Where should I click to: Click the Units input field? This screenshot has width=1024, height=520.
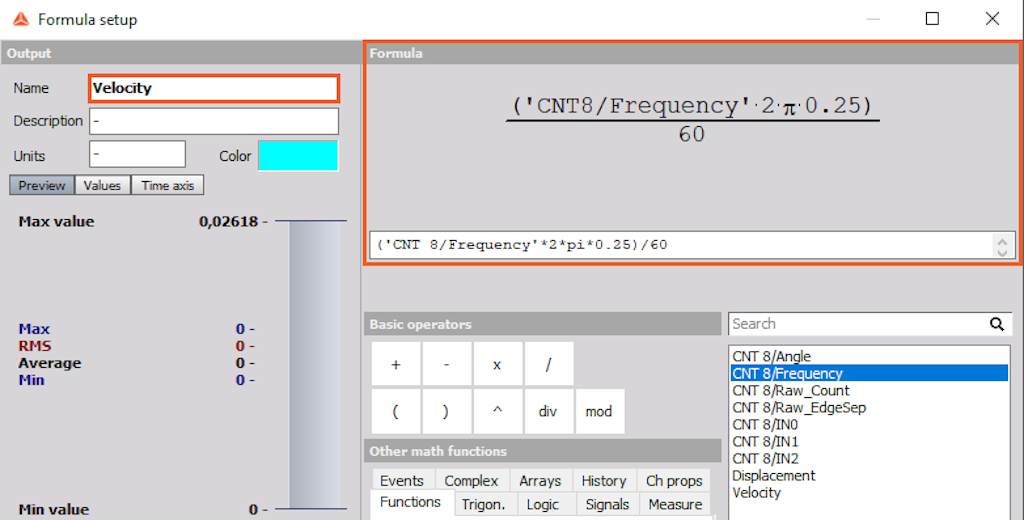point(137,155)
